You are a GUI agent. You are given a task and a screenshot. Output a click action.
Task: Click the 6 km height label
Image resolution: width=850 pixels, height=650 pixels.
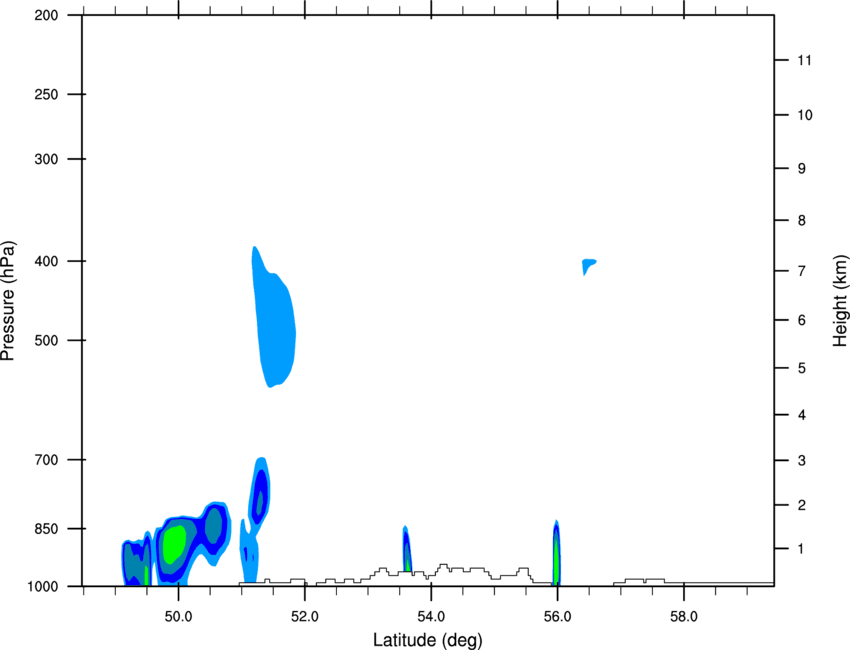tap(802, 320)
